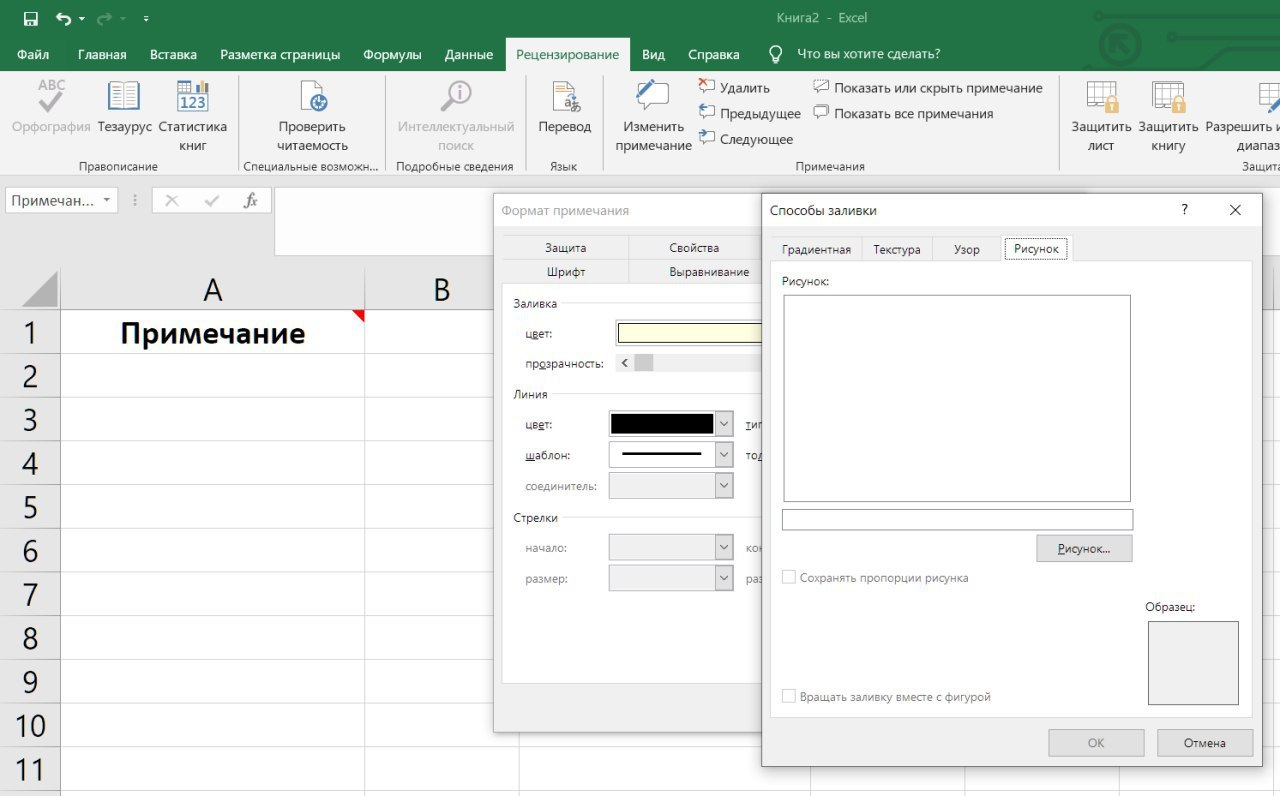The height and width of the screenshot is (796, 1280).
Task: Click the Перевод translate icon
Action: coord(565,99)
